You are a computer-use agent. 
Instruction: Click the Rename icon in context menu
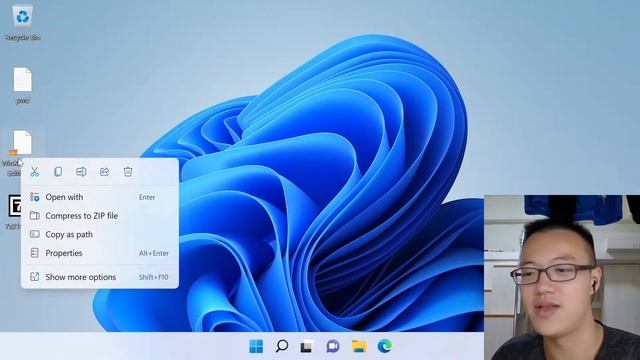(x=81, y=172)
